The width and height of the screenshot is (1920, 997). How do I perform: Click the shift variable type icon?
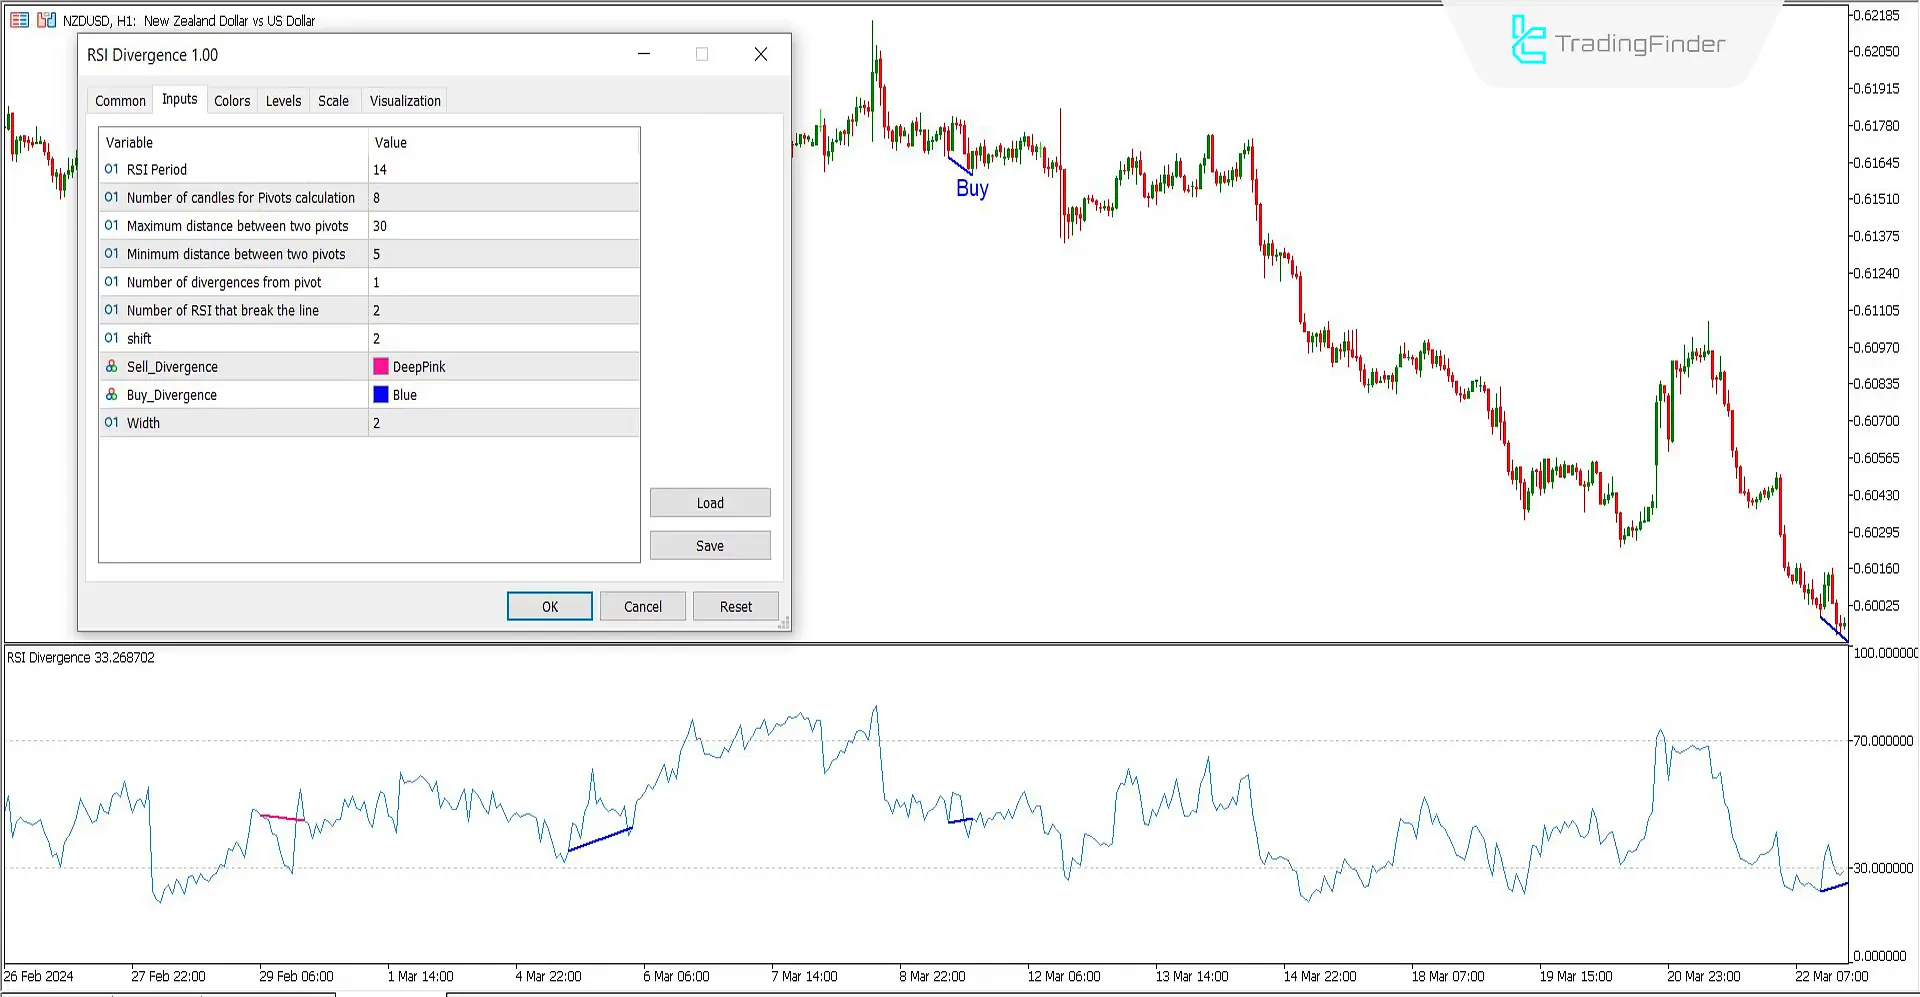(x=111, y=338)
